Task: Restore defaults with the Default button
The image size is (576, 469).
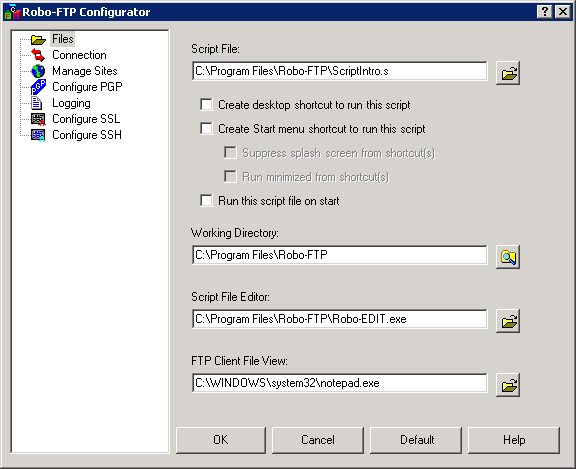Action: pyautogui.click(x=416, y=440)
